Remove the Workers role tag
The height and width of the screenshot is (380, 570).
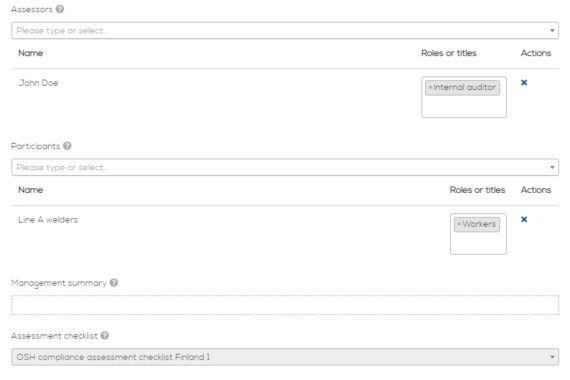coord(459,224)
